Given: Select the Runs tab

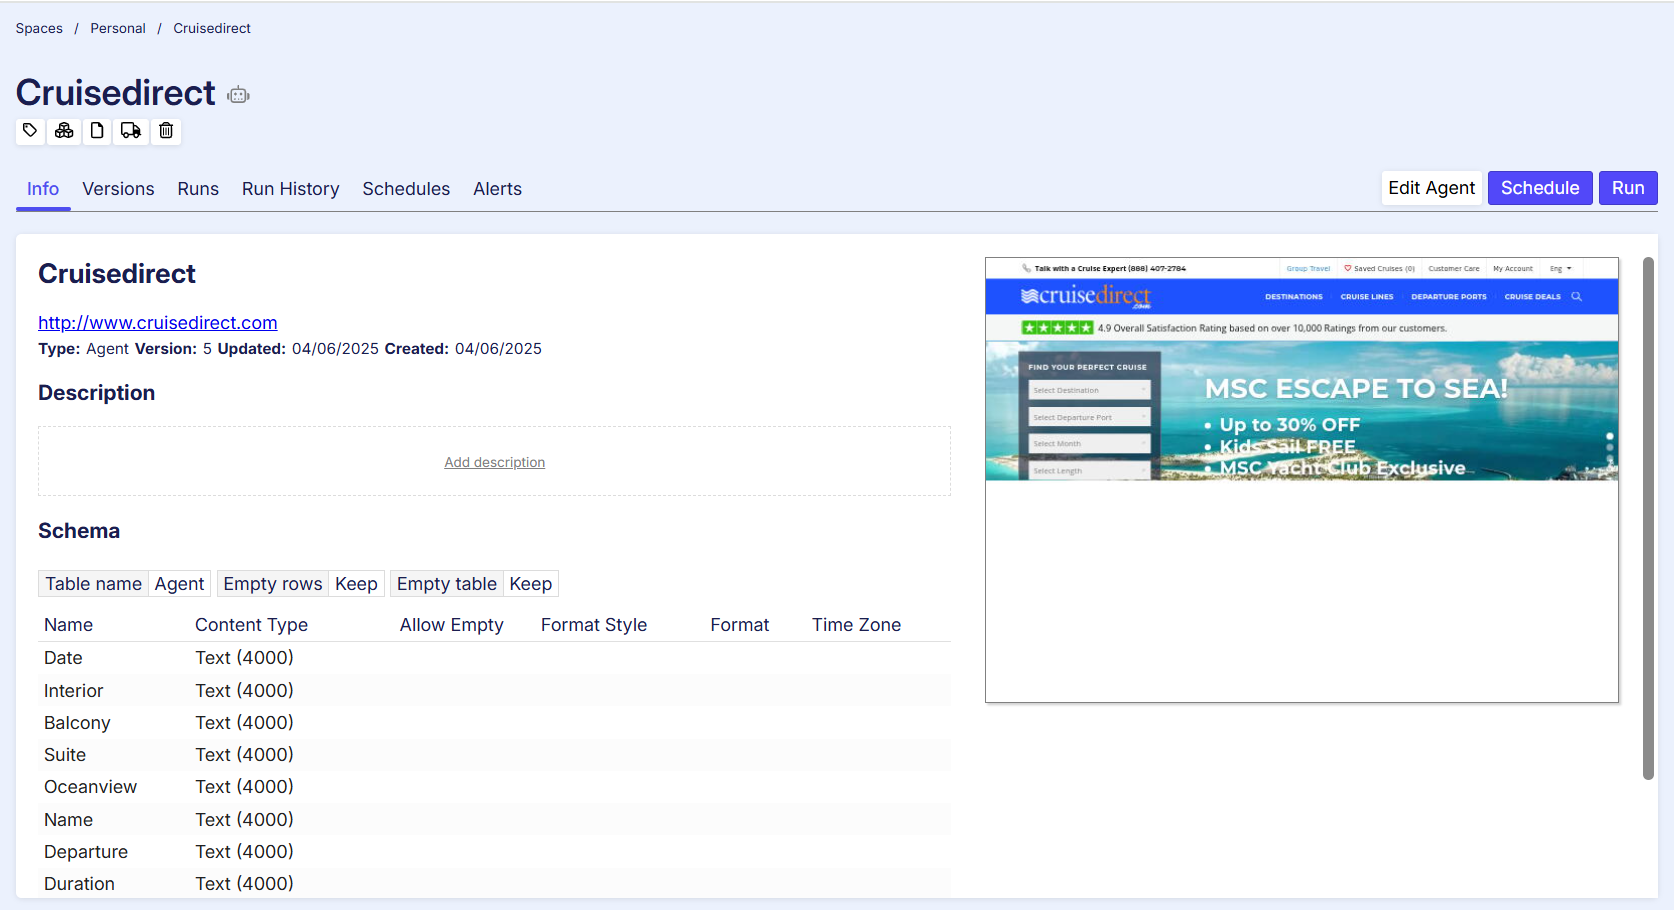Looking at the screenshot, I should tap(198, 189).
